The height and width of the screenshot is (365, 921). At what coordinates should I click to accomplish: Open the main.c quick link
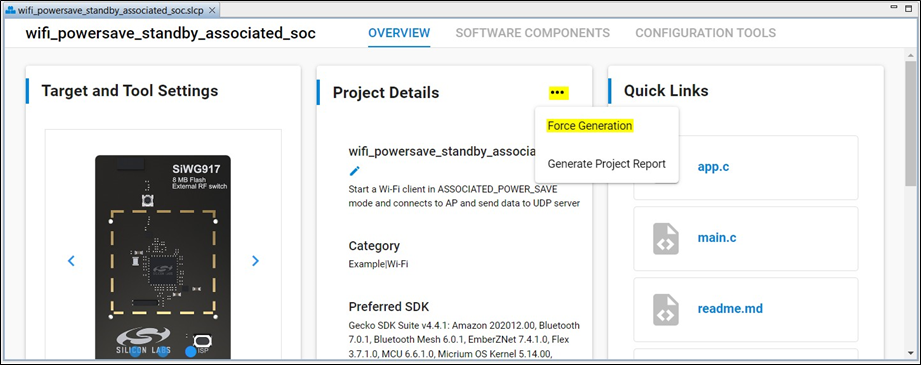point(717,237)
